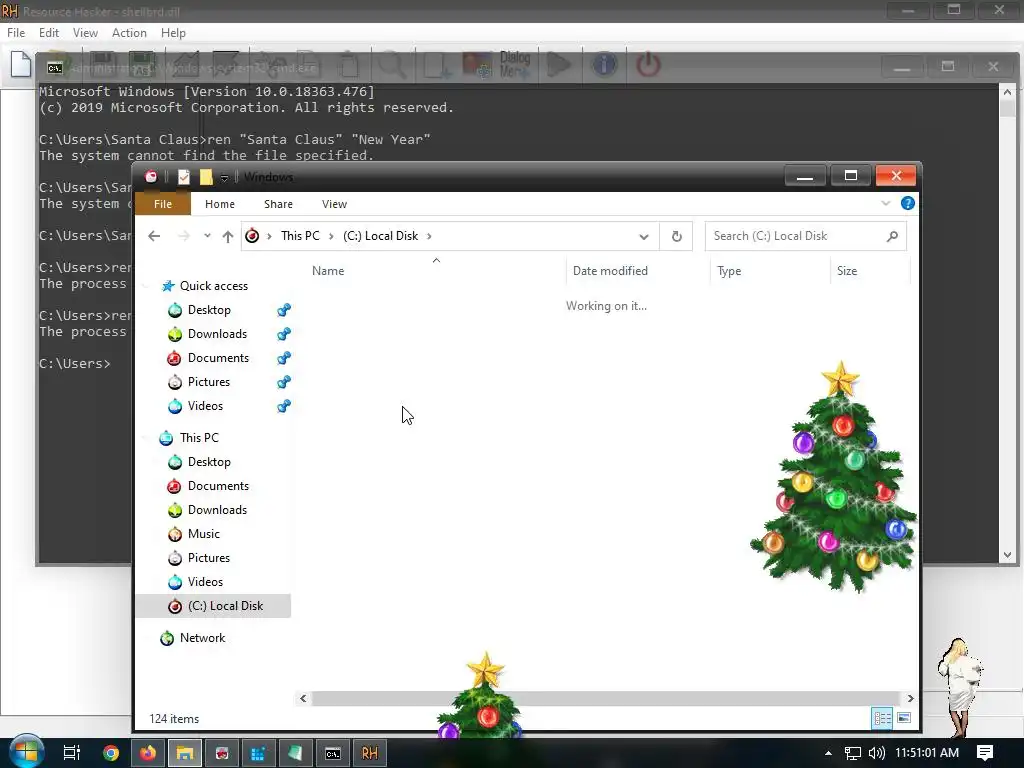Select This PC in navigation tree
The image size is (1024, 768).
tap(199, 438)
